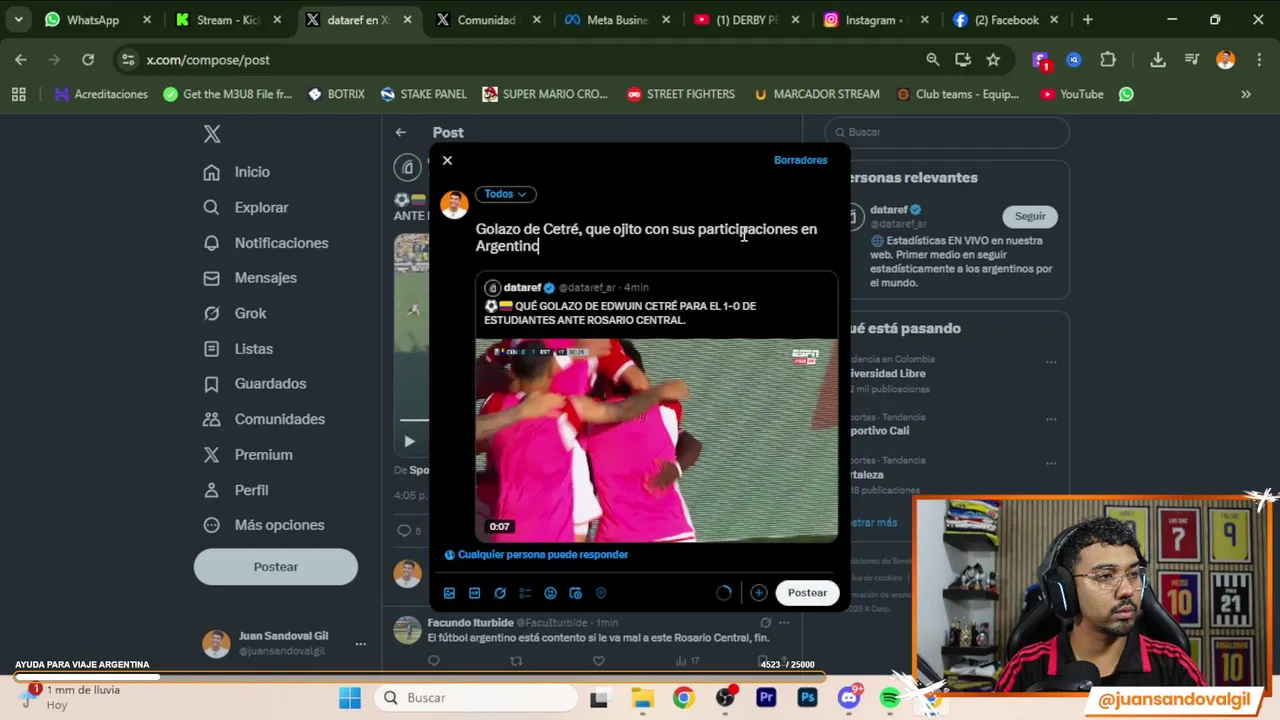Go back with Post header arrow

(400, 132)
